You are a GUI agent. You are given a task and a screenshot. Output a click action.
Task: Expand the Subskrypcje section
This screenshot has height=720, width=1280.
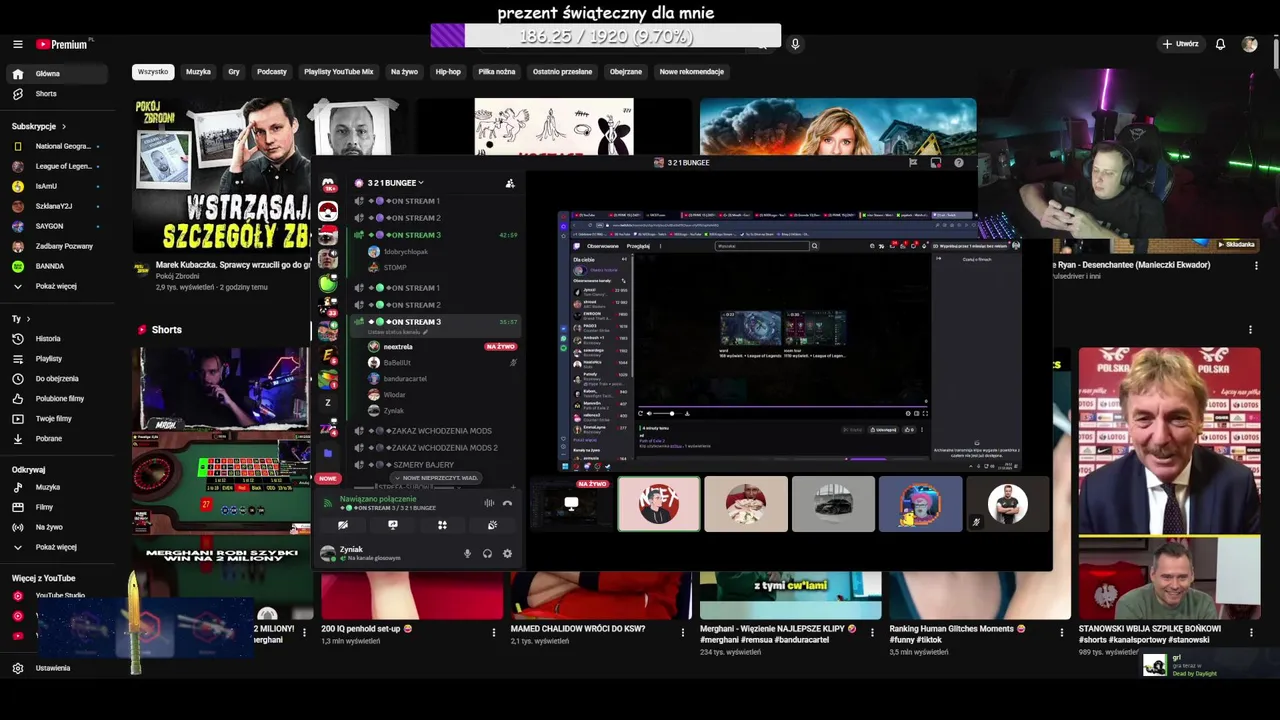[39, 127]
